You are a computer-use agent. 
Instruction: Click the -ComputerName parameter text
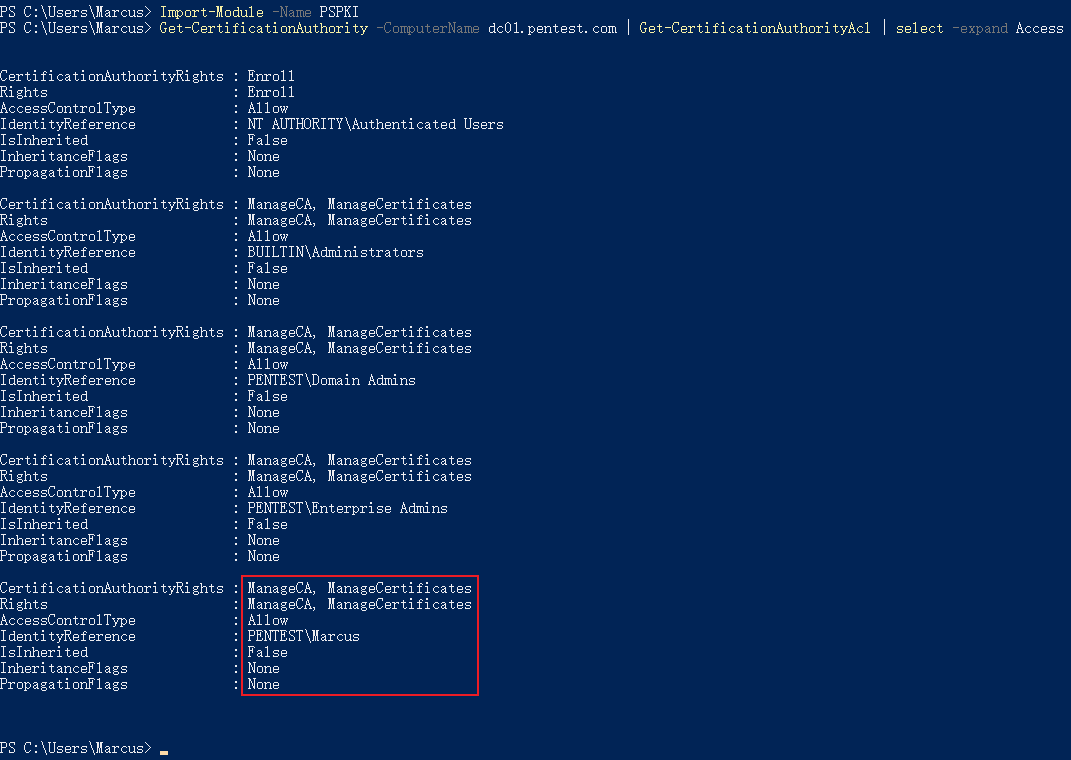428,29
